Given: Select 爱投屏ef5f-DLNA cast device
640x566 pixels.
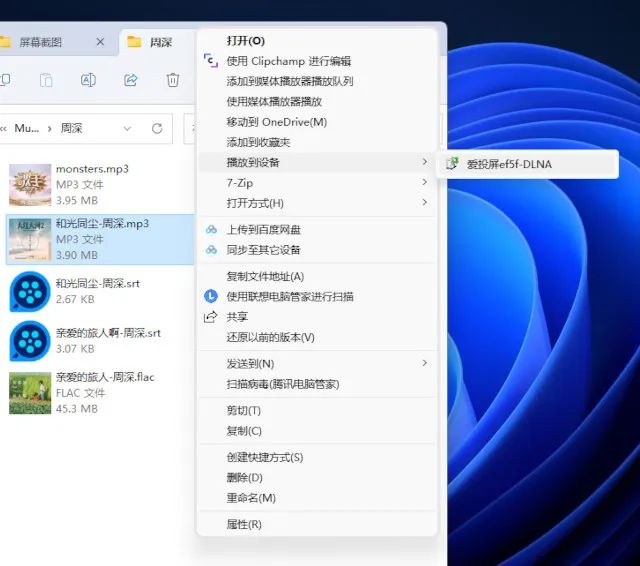Looking at the screenshot, I should click(508, 164).
